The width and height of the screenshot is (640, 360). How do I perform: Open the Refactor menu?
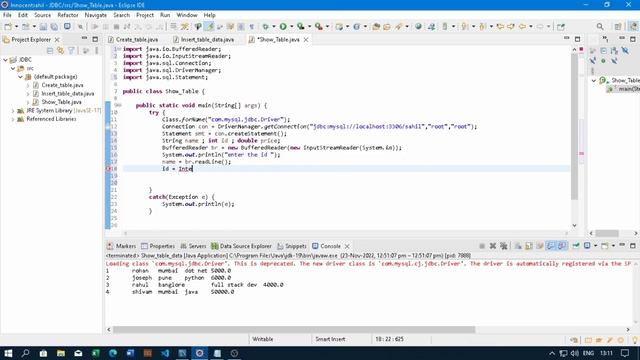click(68, 15)
